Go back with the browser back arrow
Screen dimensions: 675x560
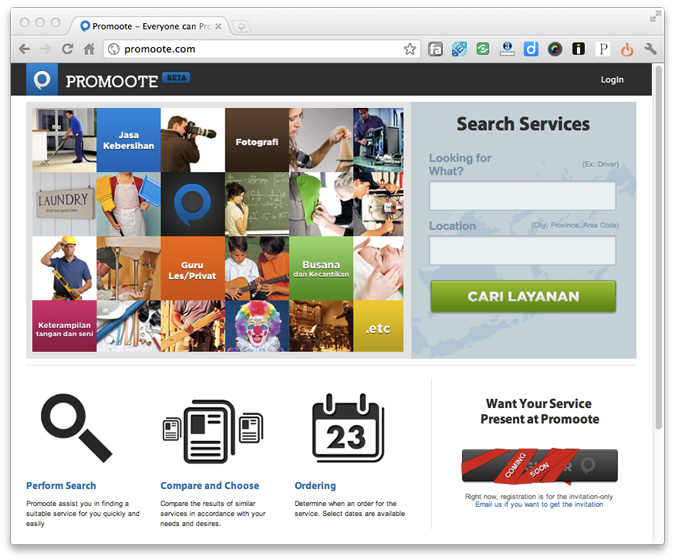coord(25,49)
